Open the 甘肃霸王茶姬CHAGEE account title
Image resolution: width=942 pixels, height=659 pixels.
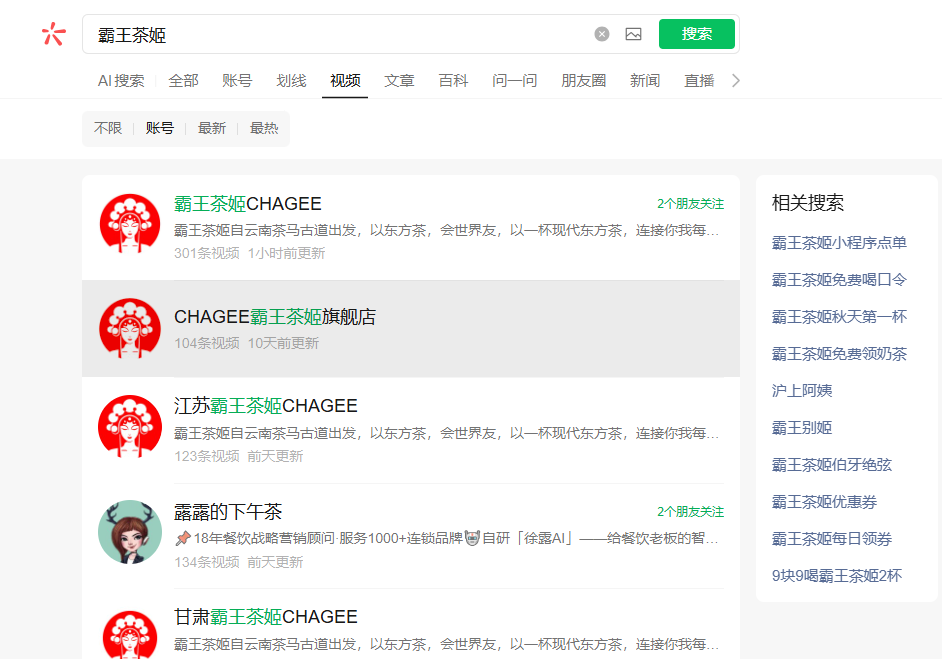(x=266, y=617)
